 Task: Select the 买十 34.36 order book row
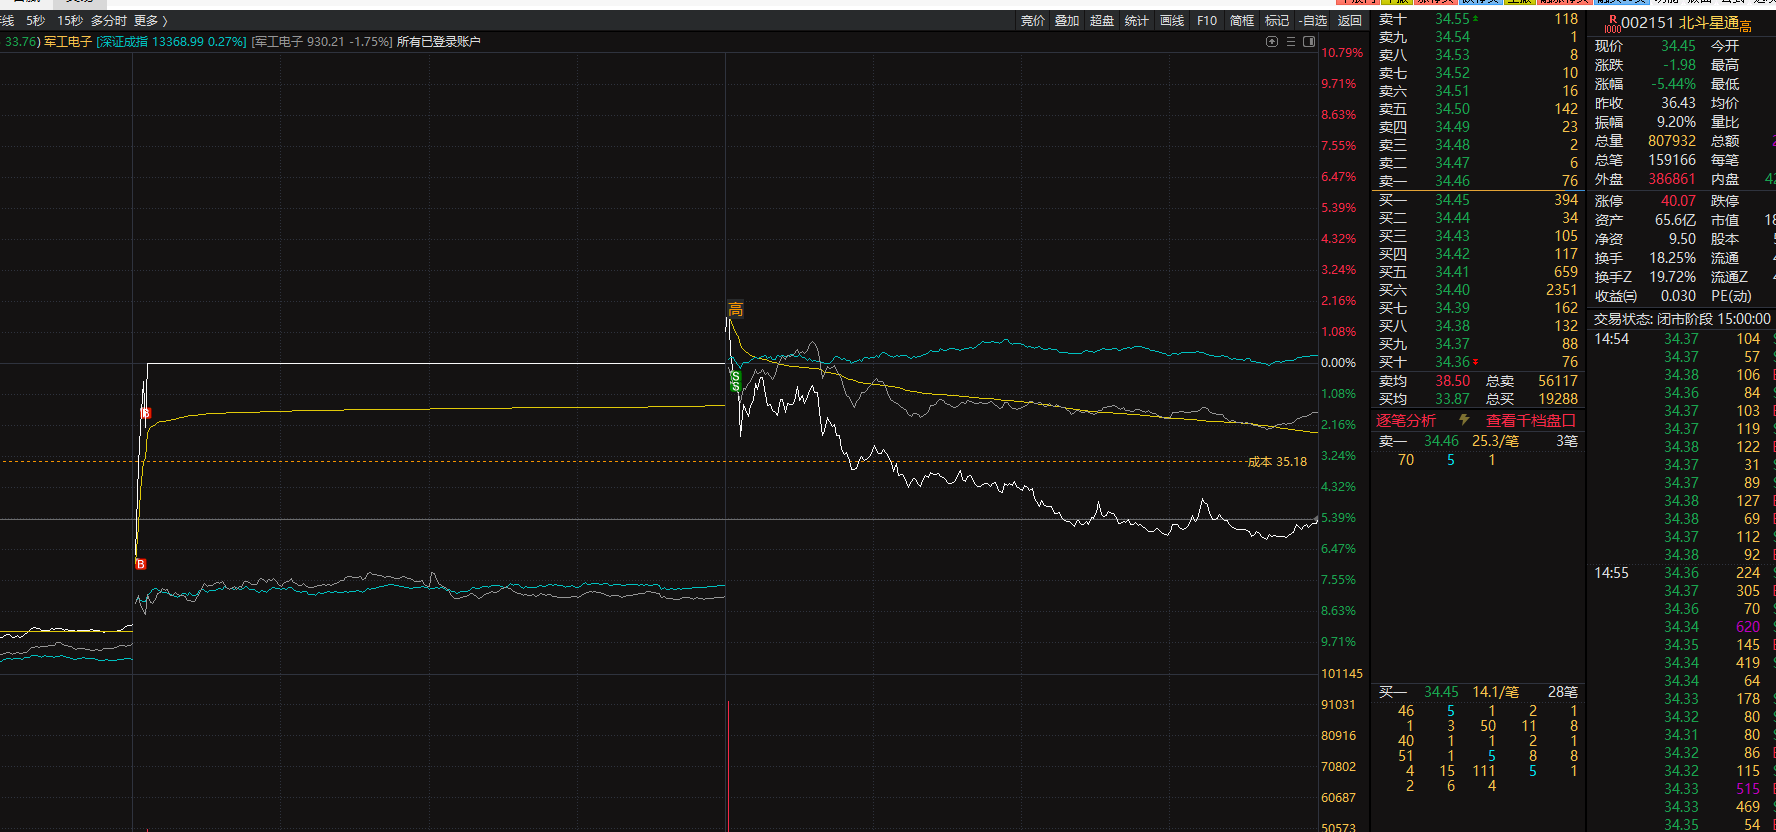pyautogui.click(x=1478, y=362)
